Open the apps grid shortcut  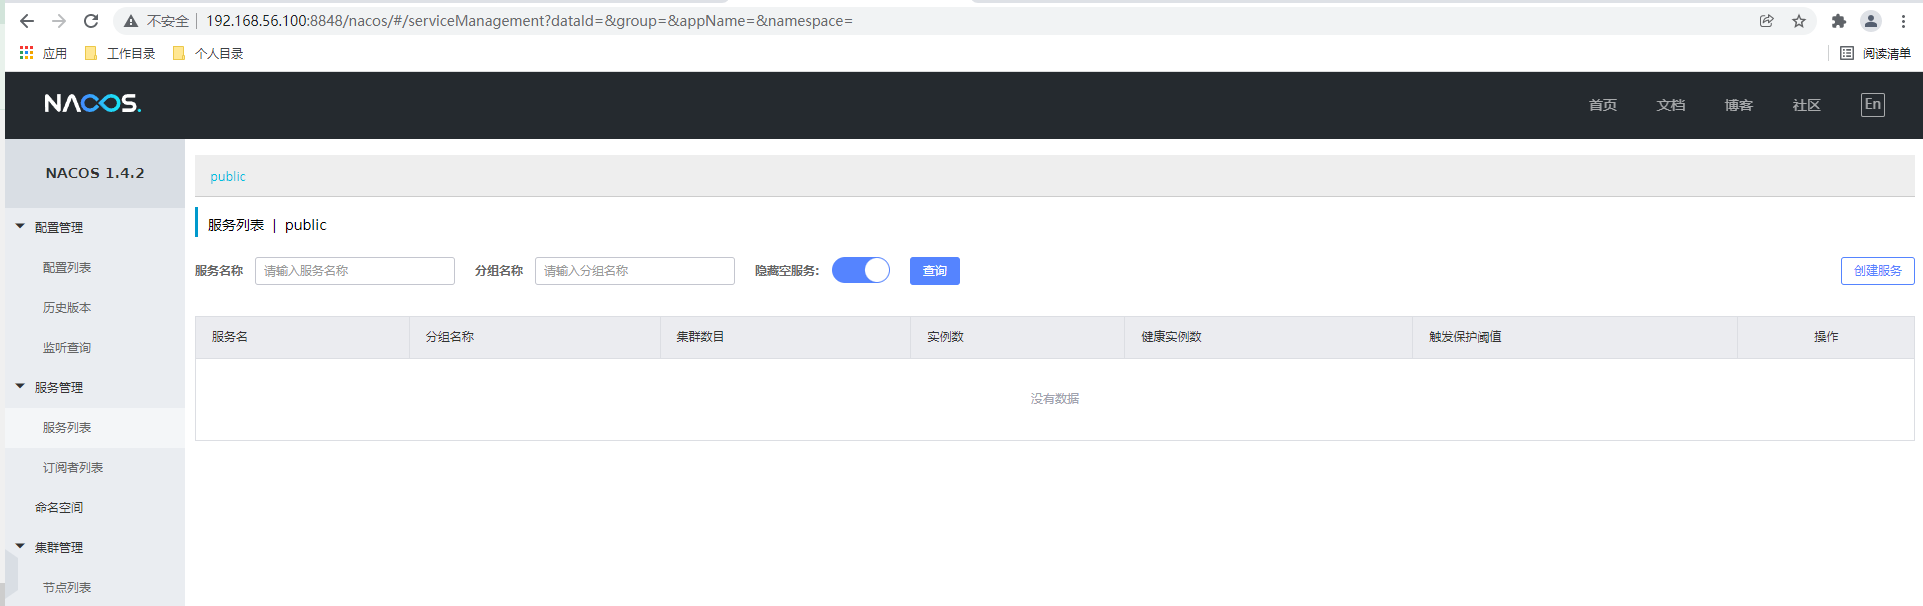(x=27, y=53)
